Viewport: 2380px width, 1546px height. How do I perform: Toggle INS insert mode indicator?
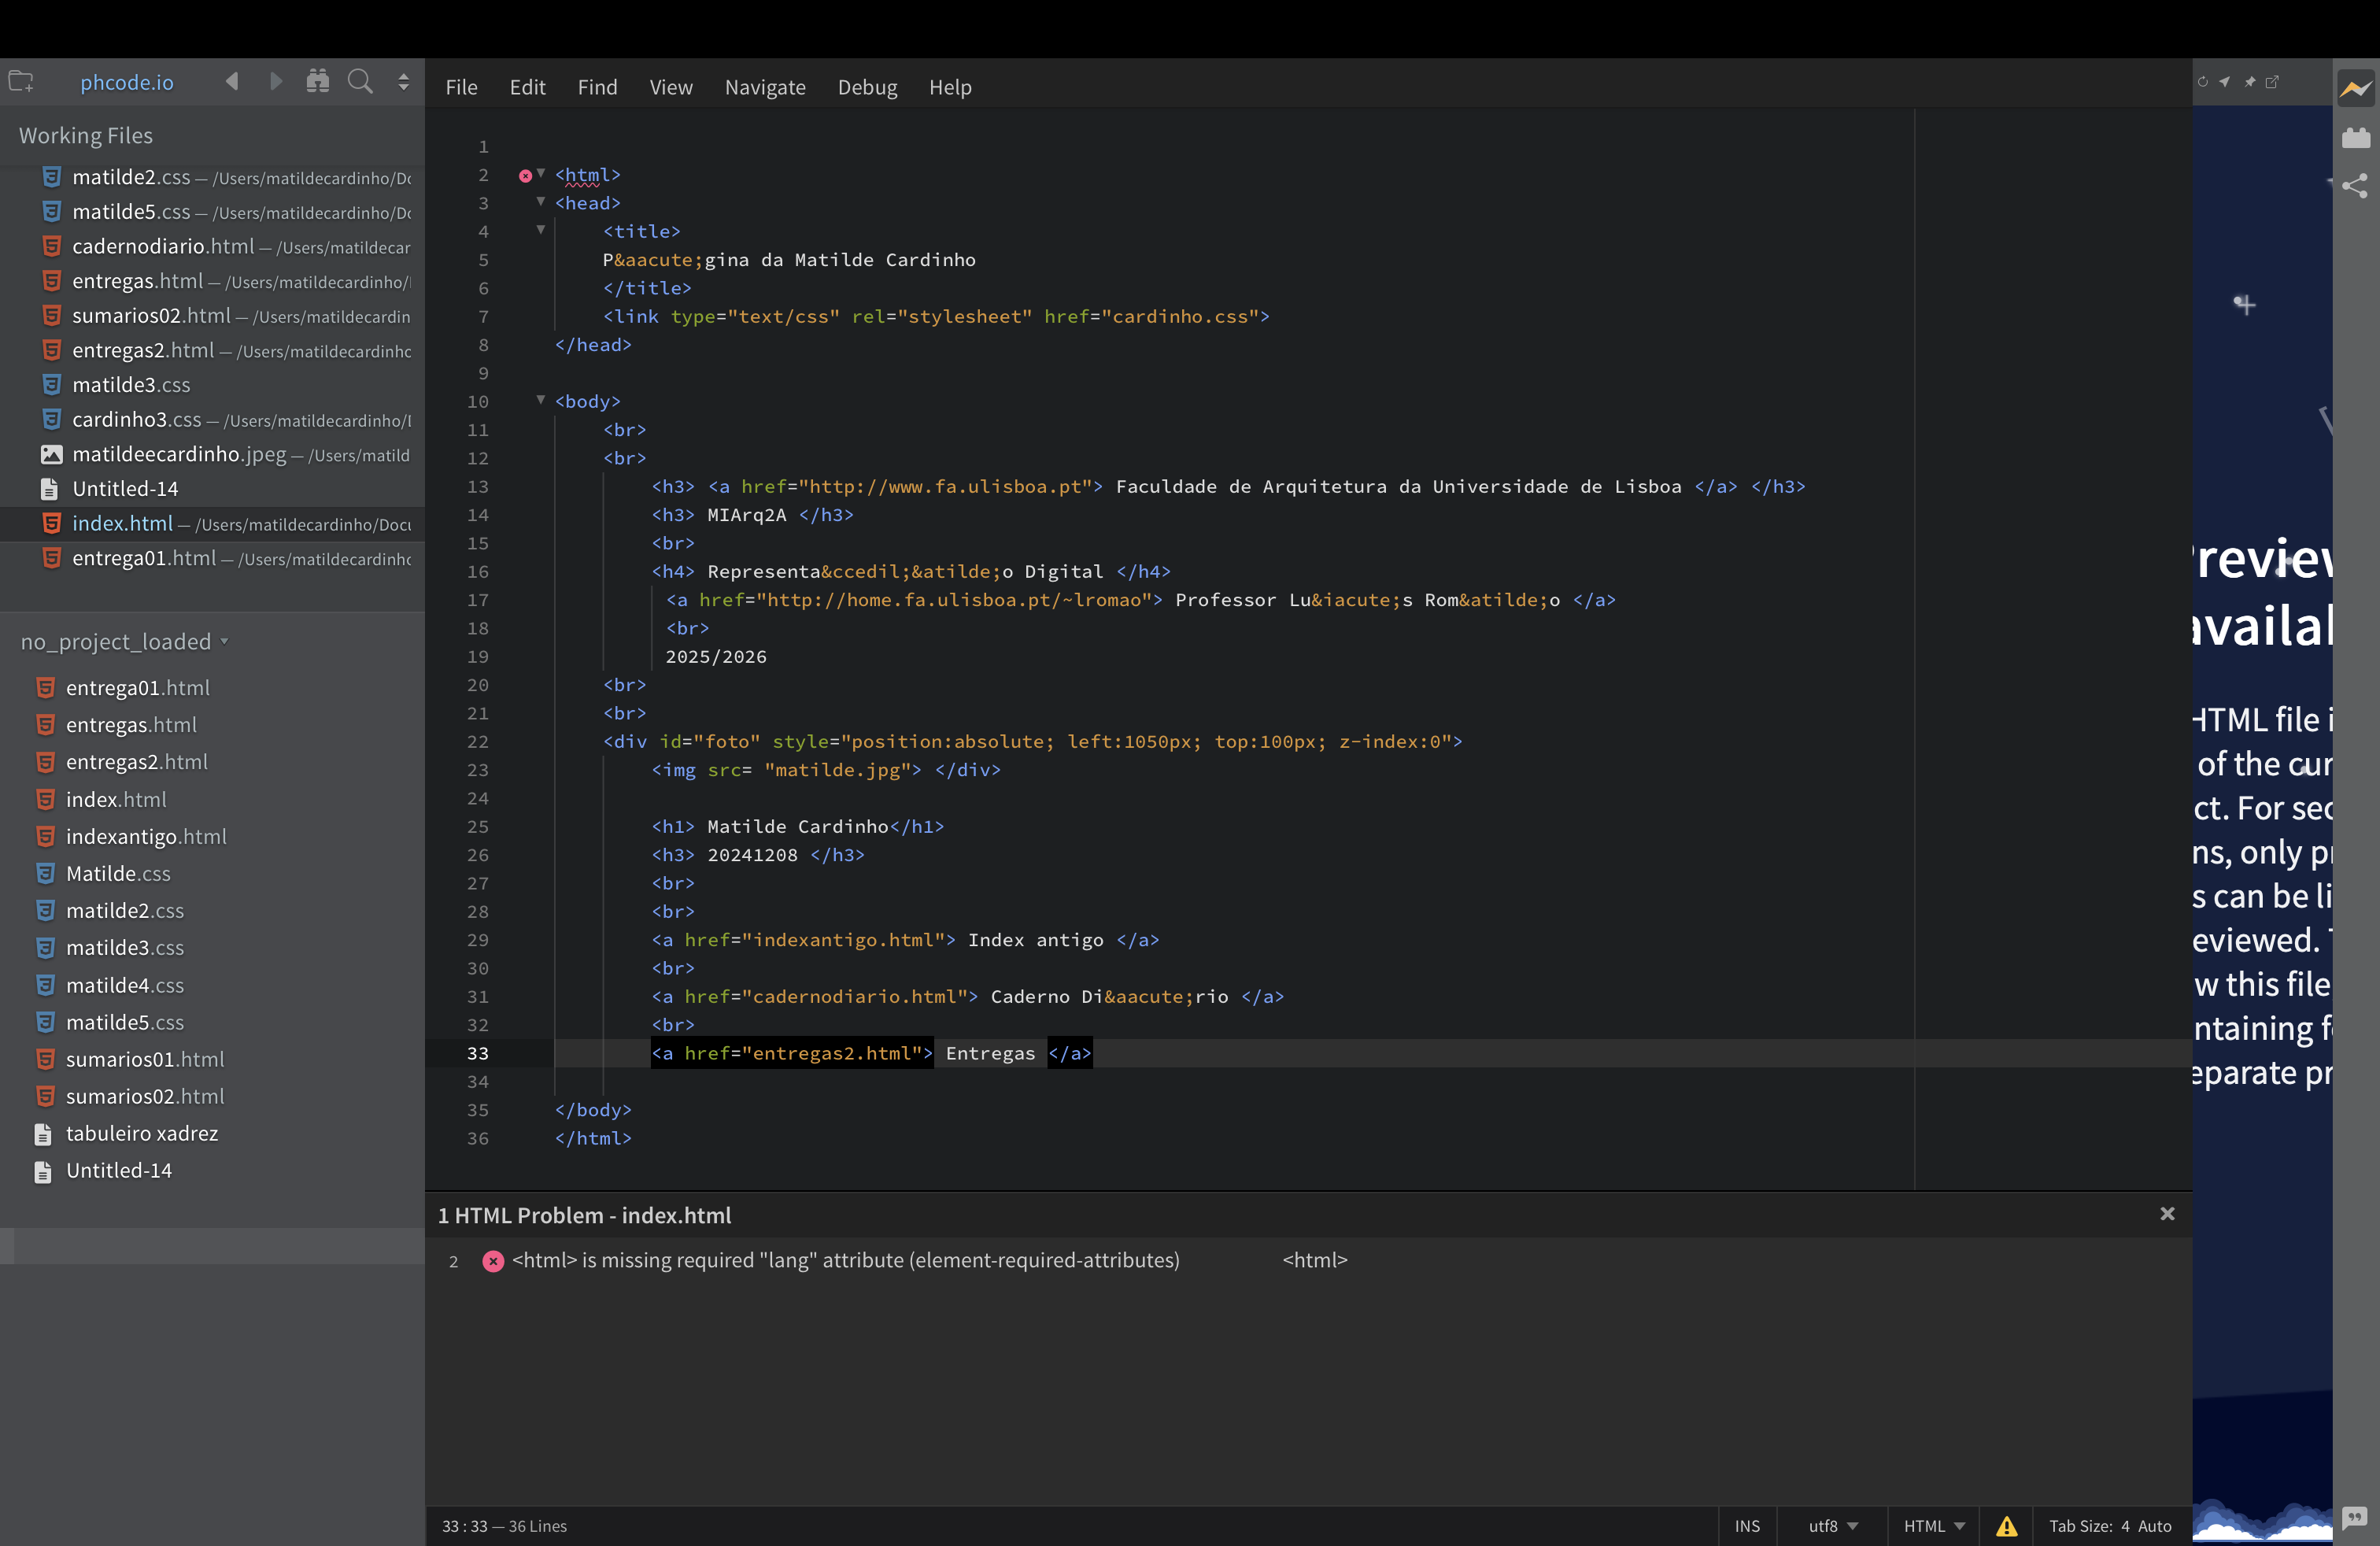click(1747, 1526)
